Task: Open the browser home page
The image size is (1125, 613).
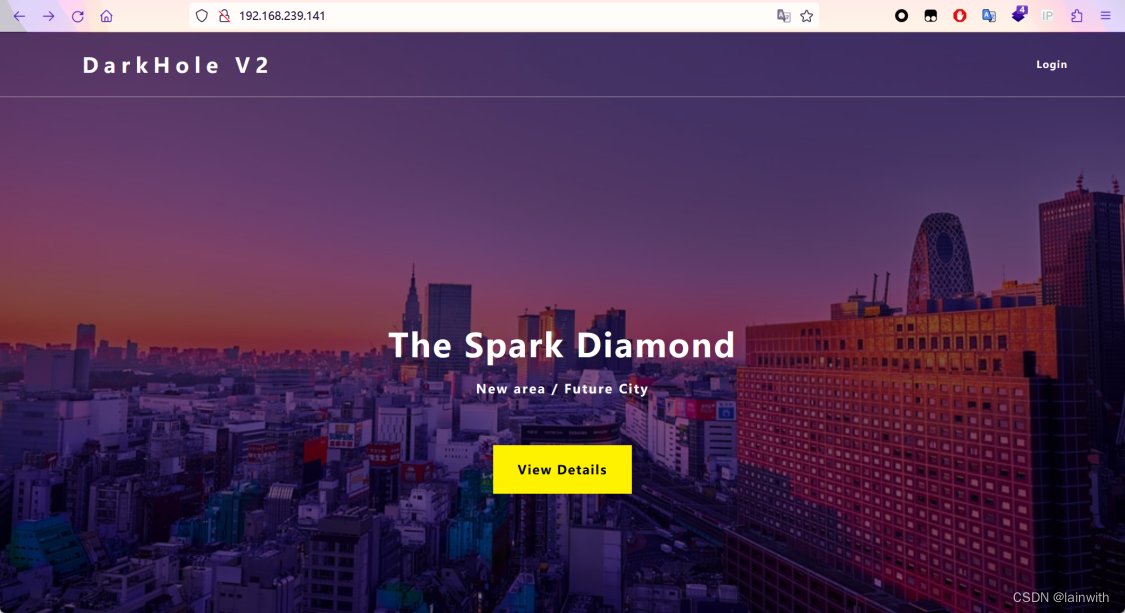Action: (106, 16)
